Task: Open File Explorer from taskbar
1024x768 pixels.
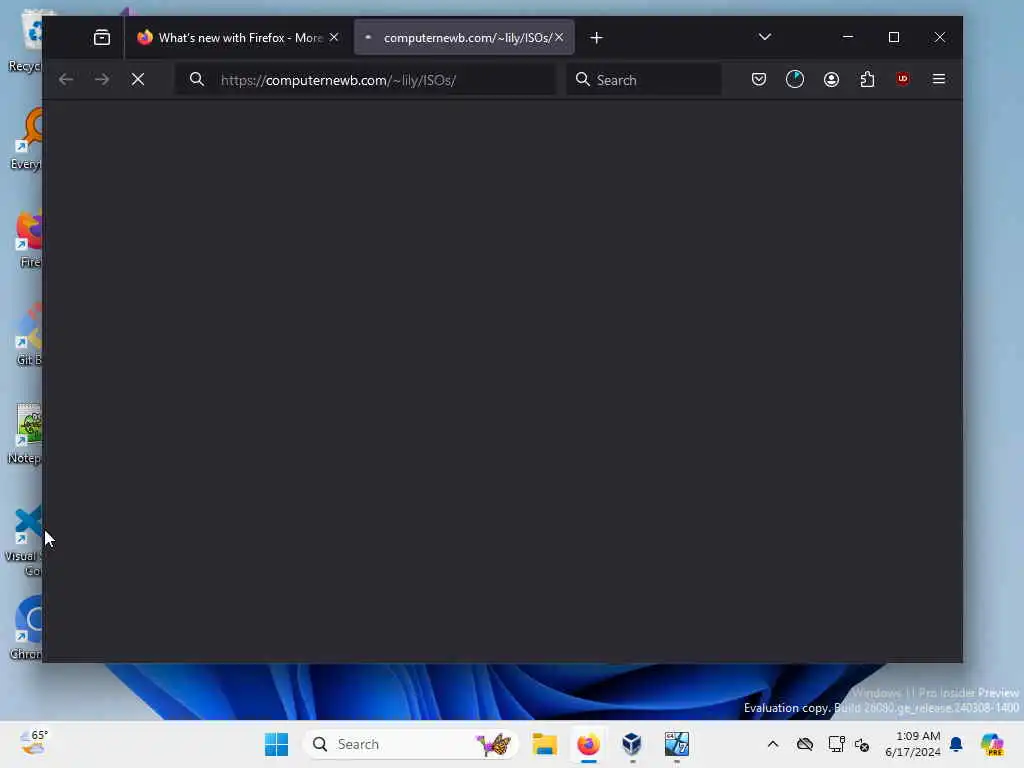Action: (x=545, y=744)
